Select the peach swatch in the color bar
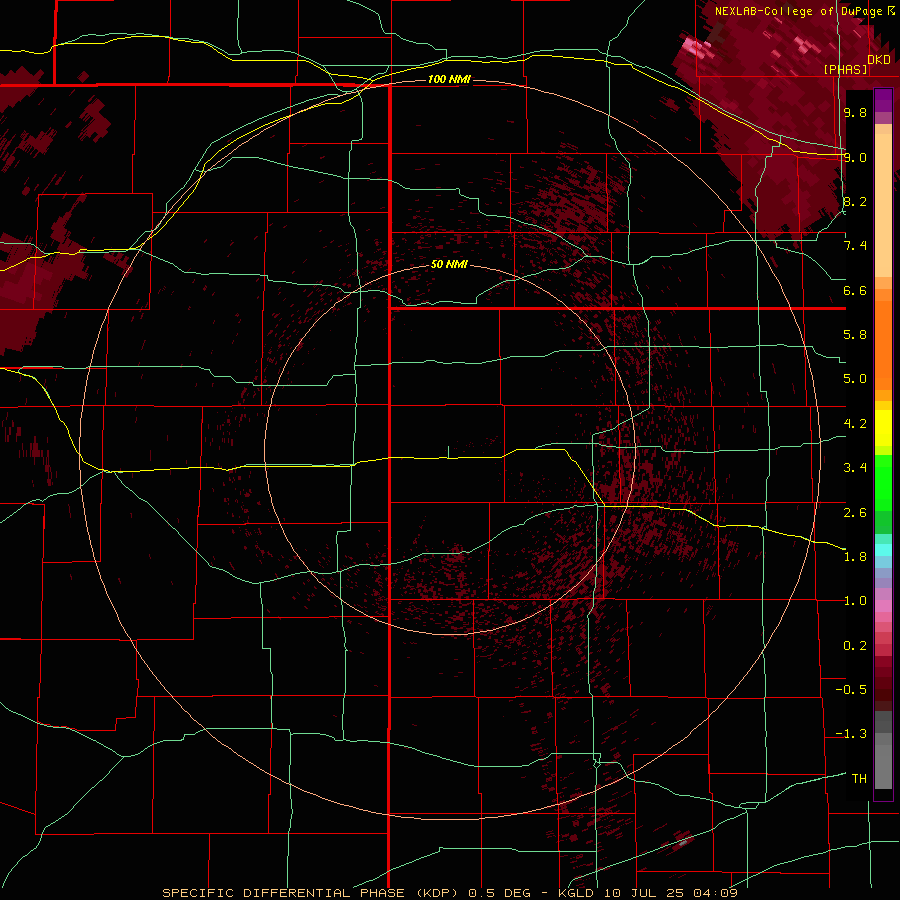The height and width of the screenshot is (900, 900). tap(883, 207)
